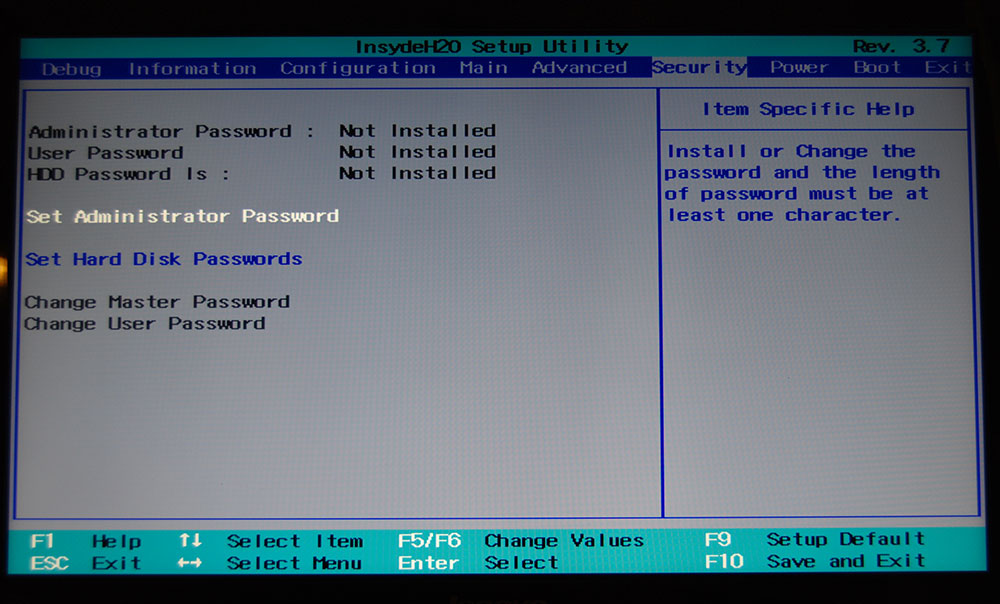Screen dimensions: 1000x604
Task: Click Not Installed value for User Password
Action: [417, 151]
